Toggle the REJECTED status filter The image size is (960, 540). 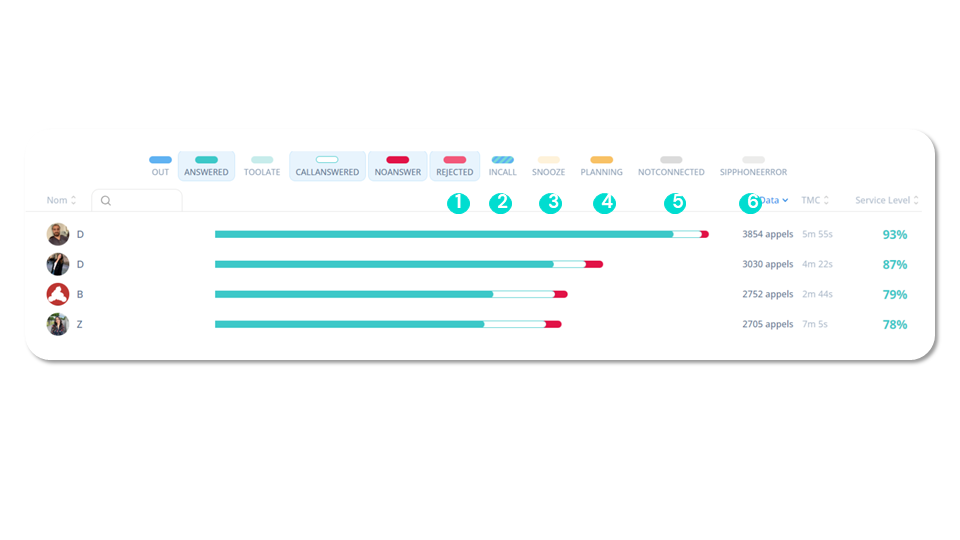point(455,166)
